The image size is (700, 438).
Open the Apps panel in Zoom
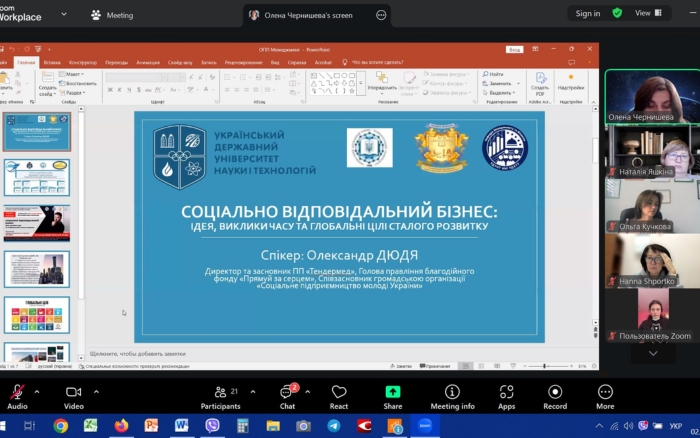[507, 392]
